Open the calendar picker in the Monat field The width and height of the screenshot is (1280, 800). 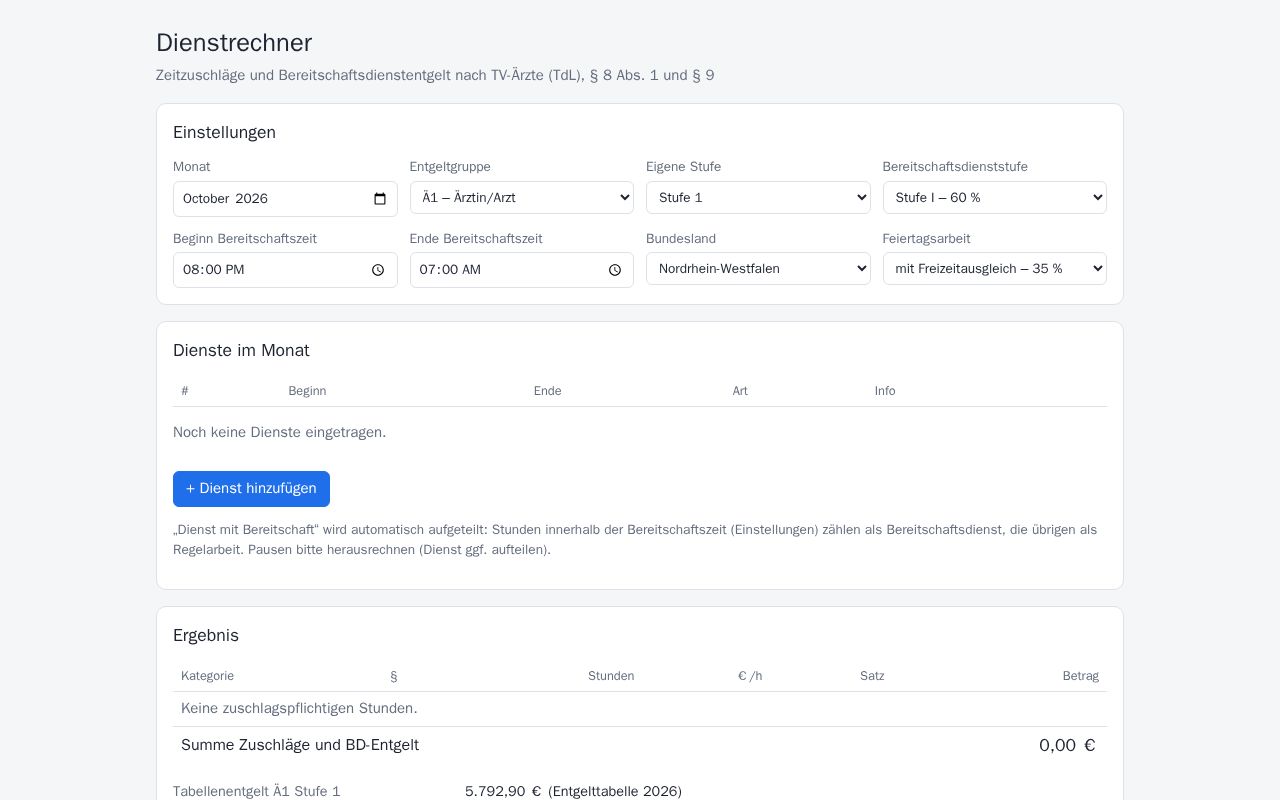click(x=380, y=199)
